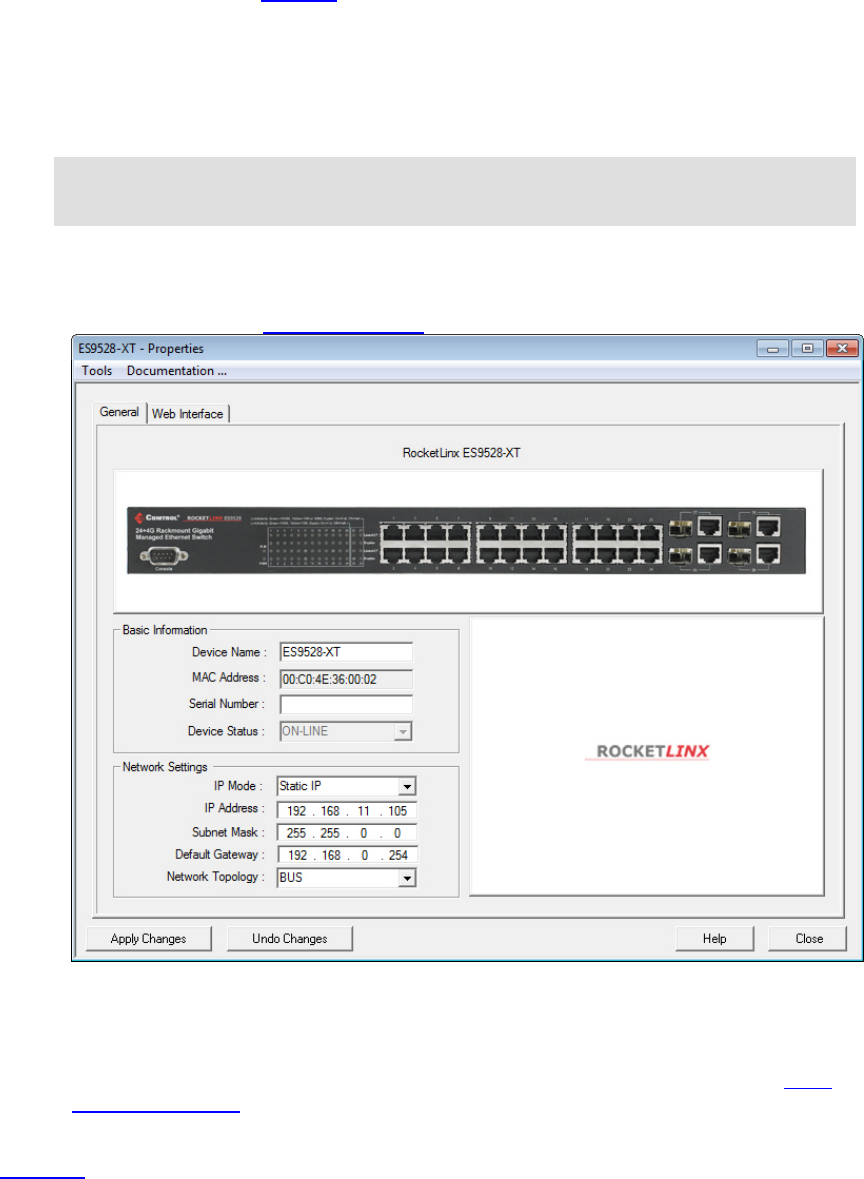Screen dimensions: 864x1179
Task: Click the Default Gateway field
Action: [x=347, y=855]
